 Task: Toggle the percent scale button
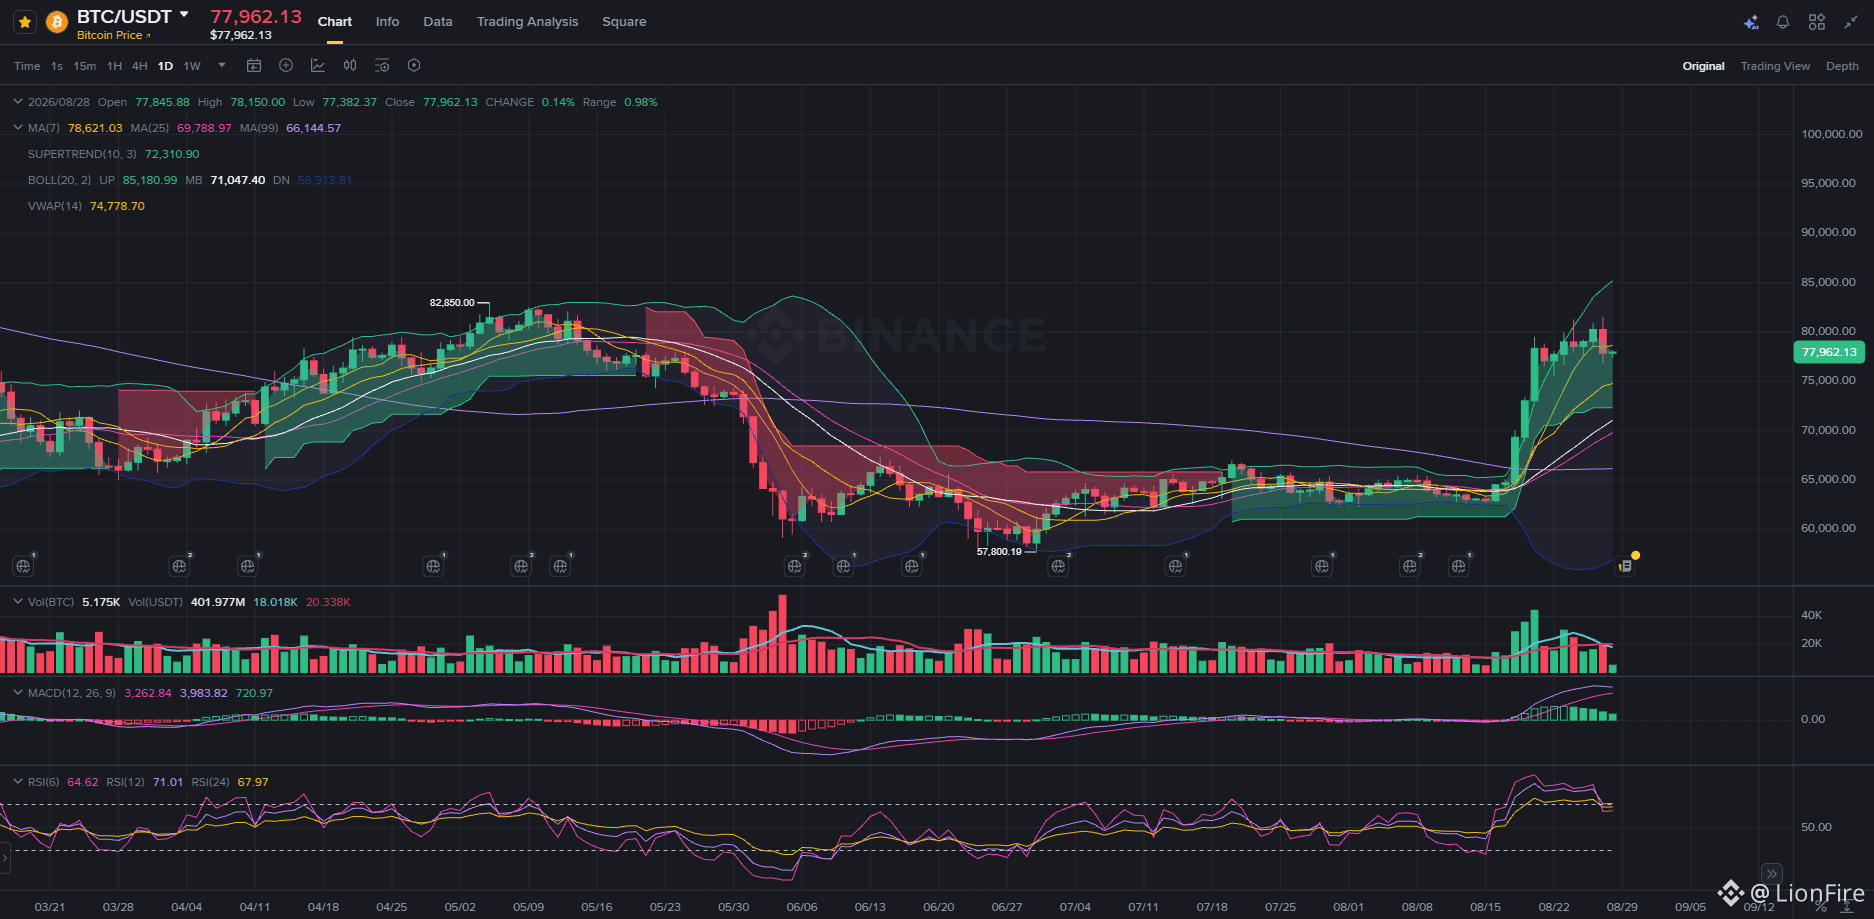[1820, 906]
